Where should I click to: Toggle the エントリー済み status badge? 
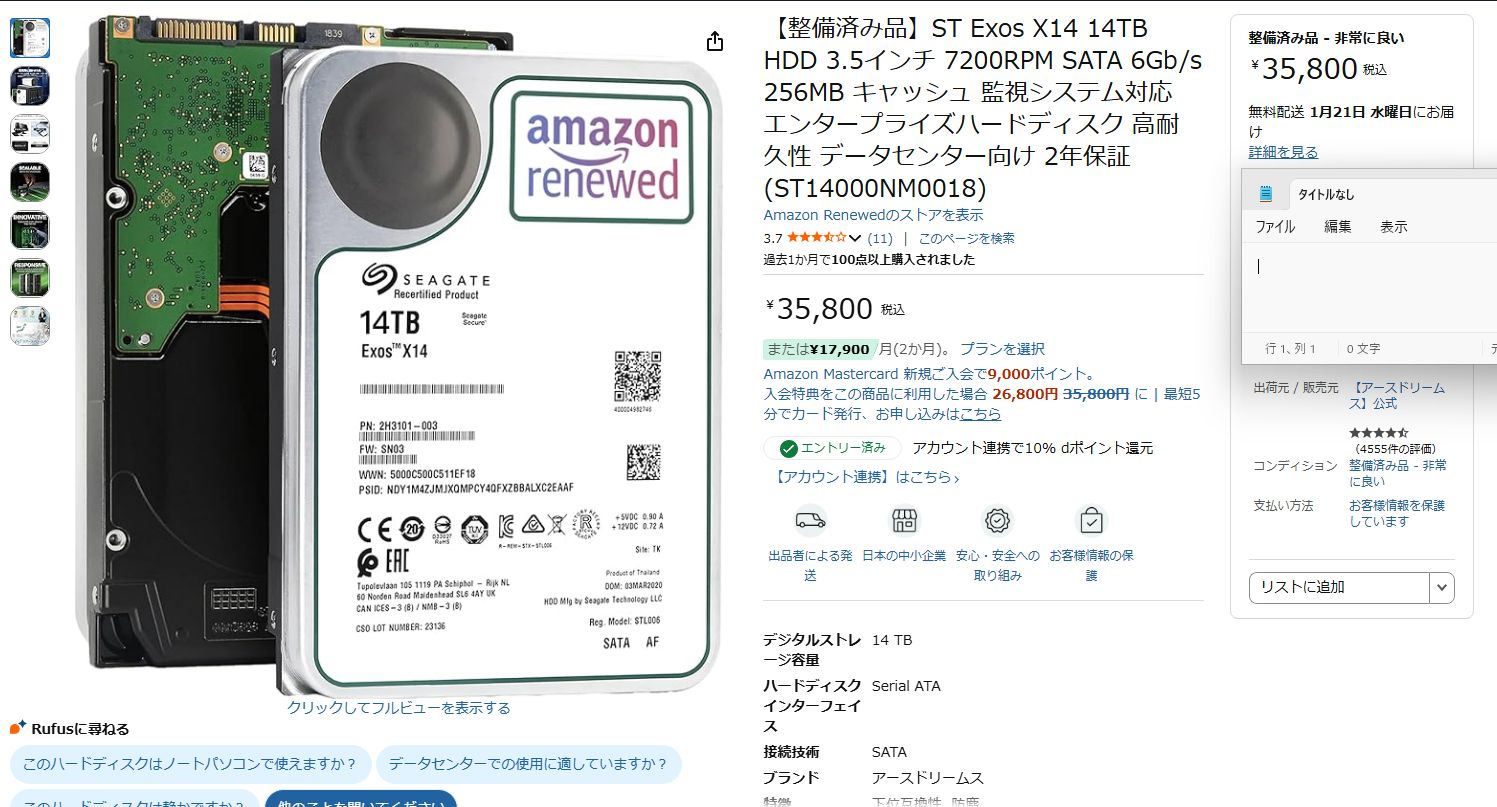[832, 448]
